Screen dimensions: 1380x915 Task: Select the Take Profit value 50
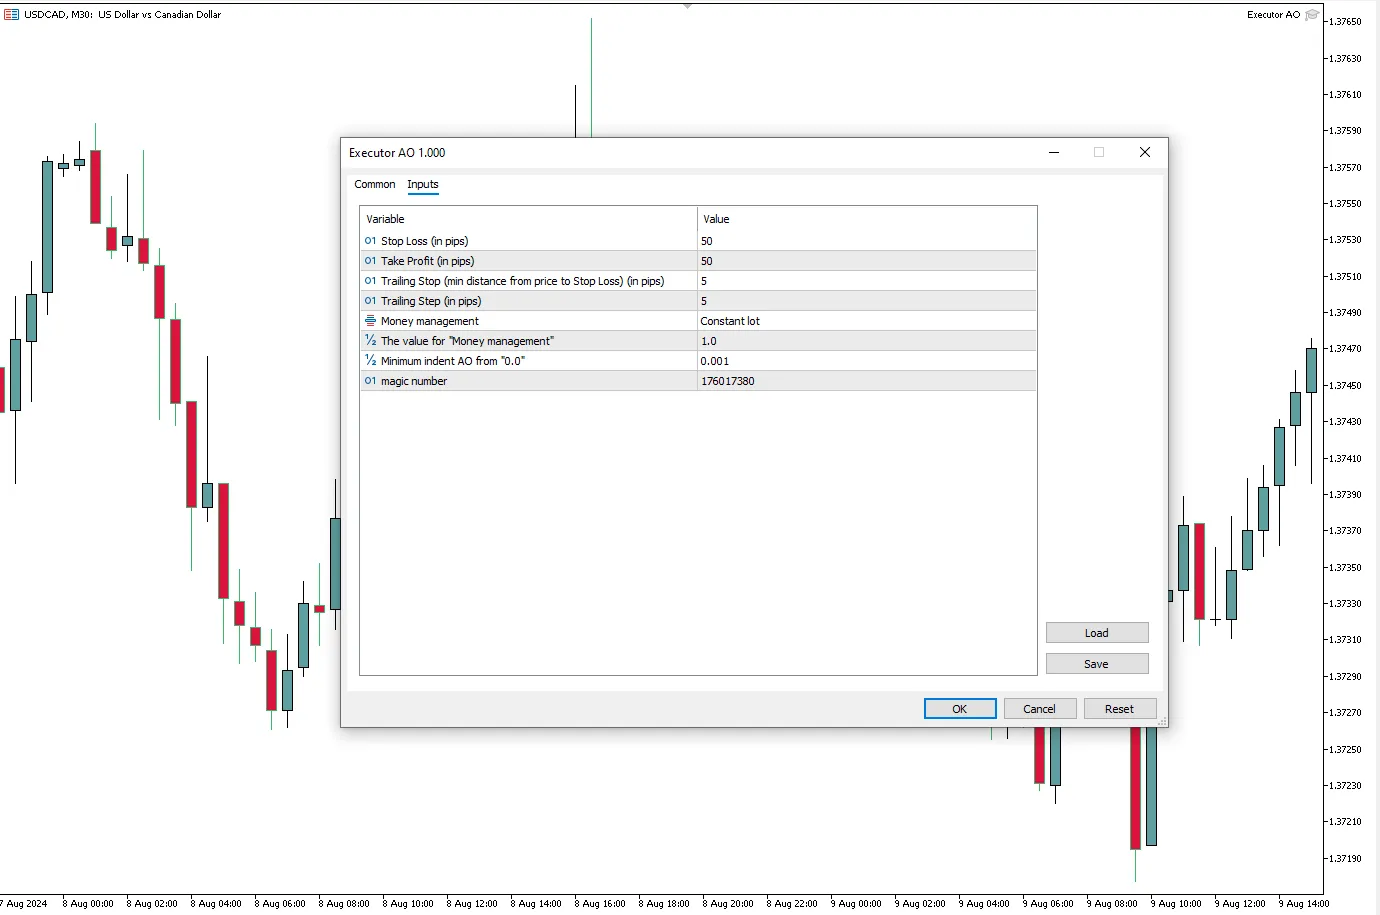[x=867, y=261]
